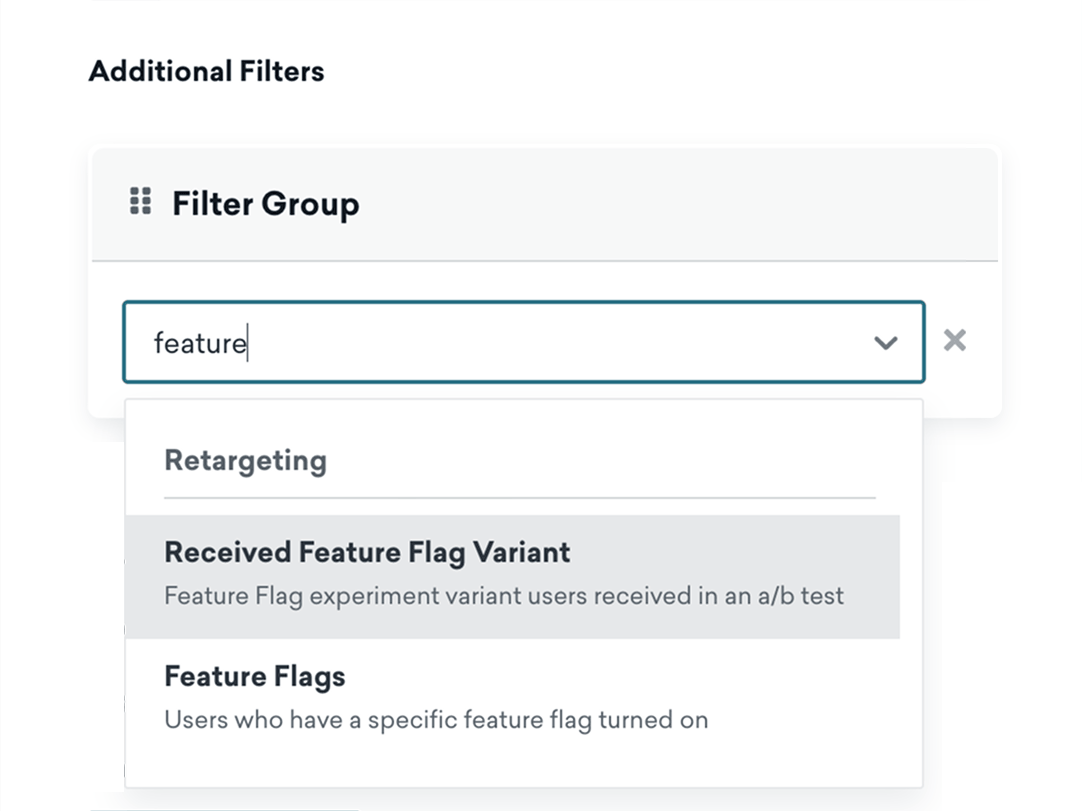The image size is (1082, 811).
Task: Remove the filter with the X icon
Action: pos(955,341)
